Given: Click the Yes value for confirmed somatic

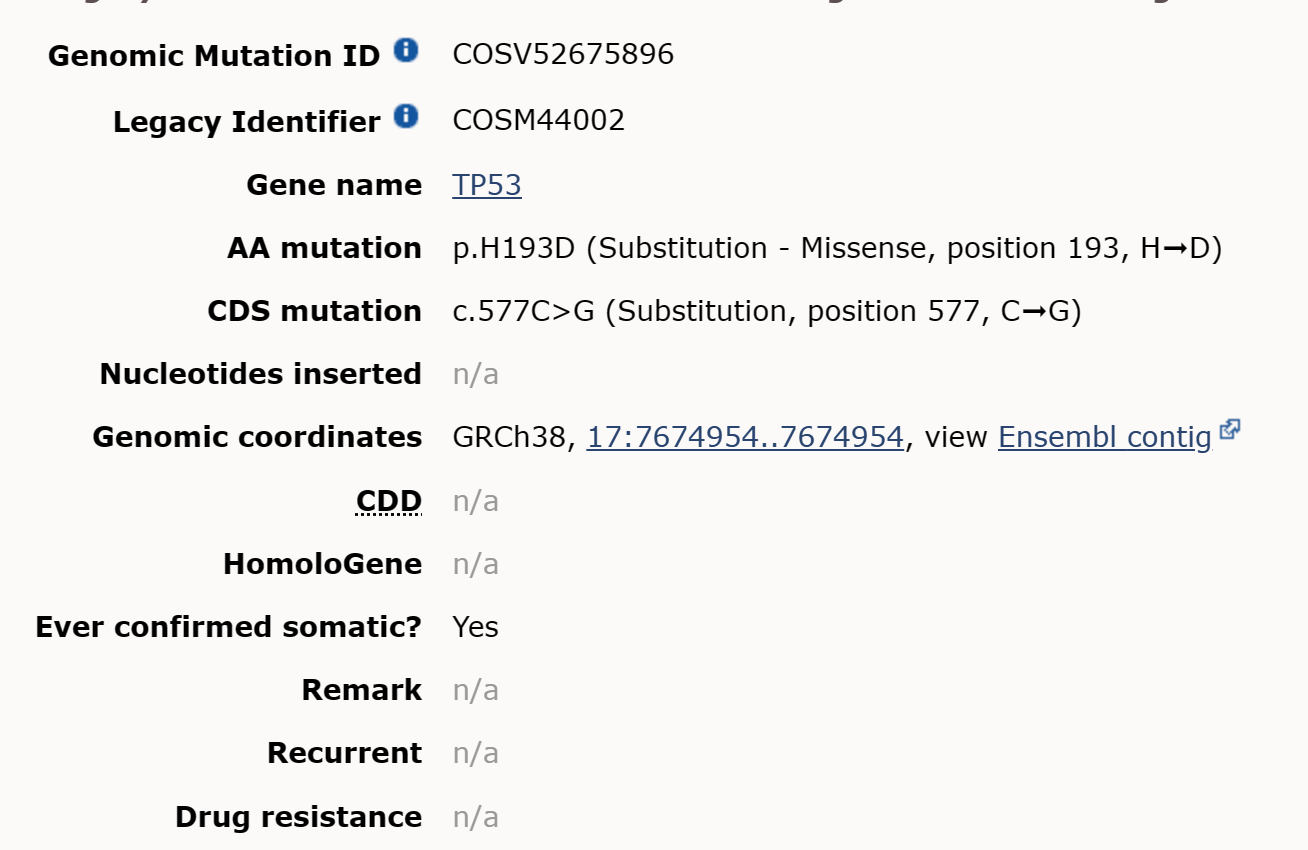Looking at the screenshot, I should click(x=475, y=627).
